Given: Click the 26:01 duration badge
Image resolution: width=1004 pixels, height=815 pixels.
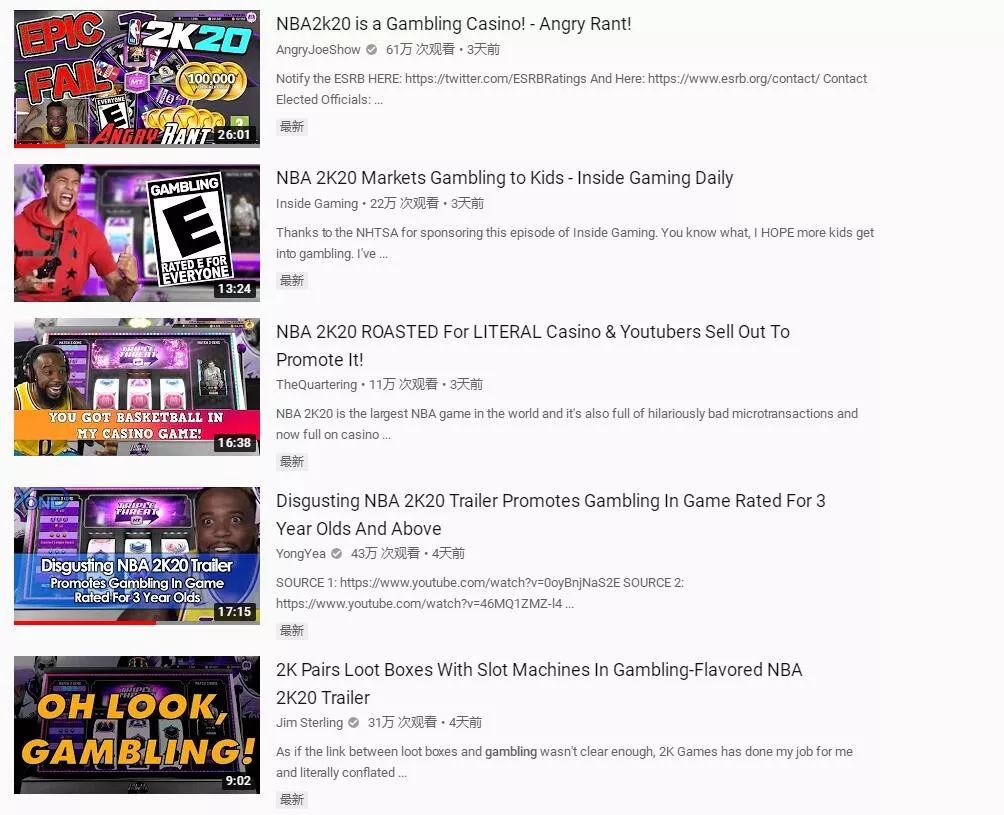Looking at the screenshot, I should tap(234, 134).
